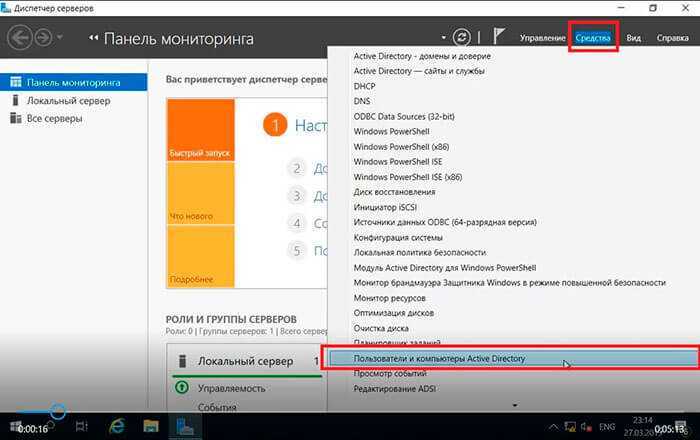Choose DNS from tools menu
700x440 pixels.
[362, 101]
